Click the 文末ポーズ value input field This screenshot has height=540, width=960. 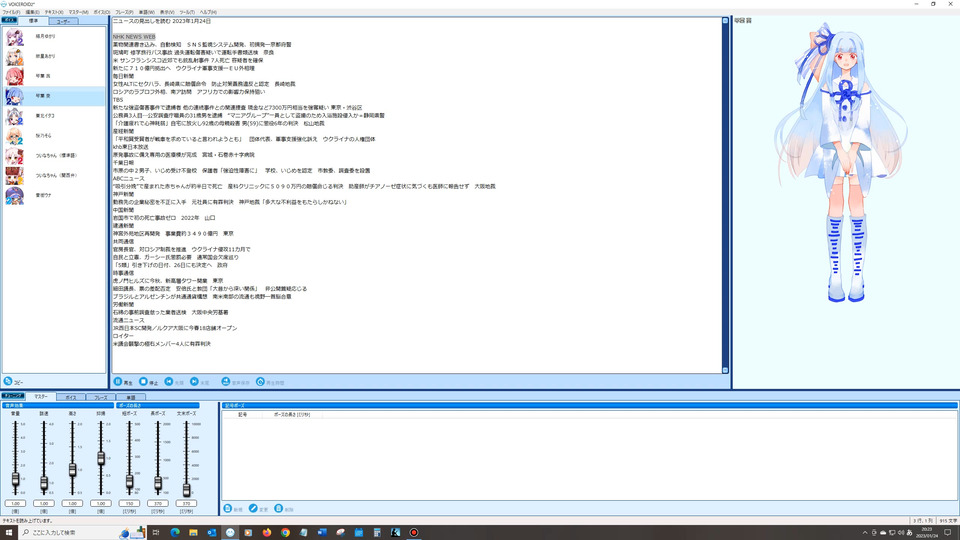[186, 503]
